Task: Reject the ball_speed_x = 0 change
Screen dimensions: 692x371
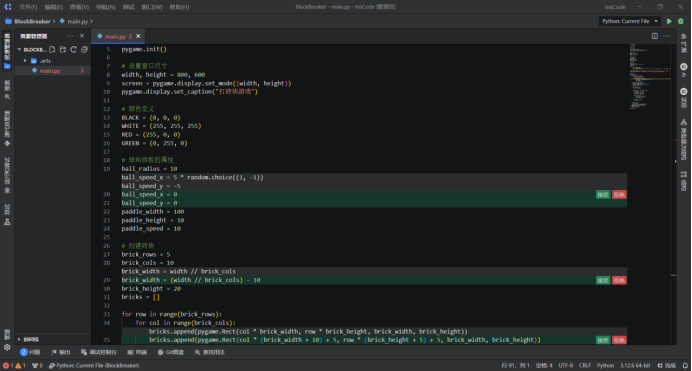Action: 619,195
